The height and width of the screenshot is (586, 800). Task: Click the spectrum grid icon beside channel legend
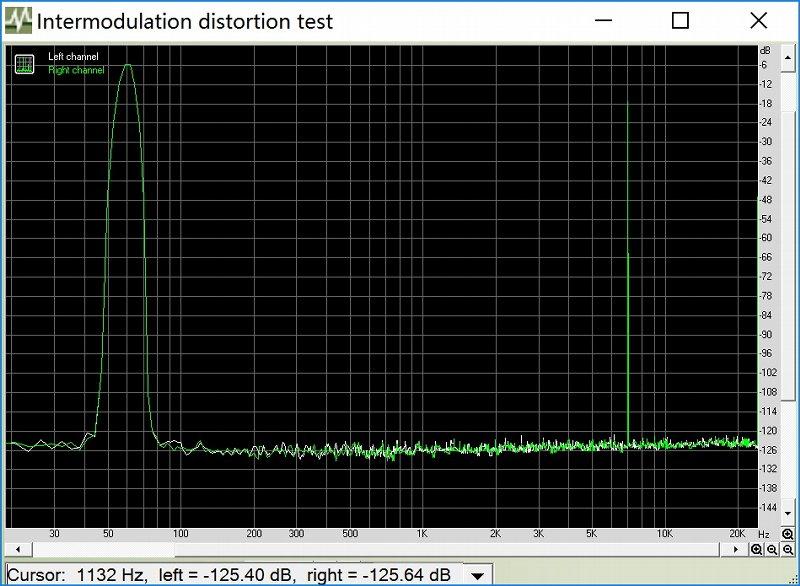(x=25, y=63)
